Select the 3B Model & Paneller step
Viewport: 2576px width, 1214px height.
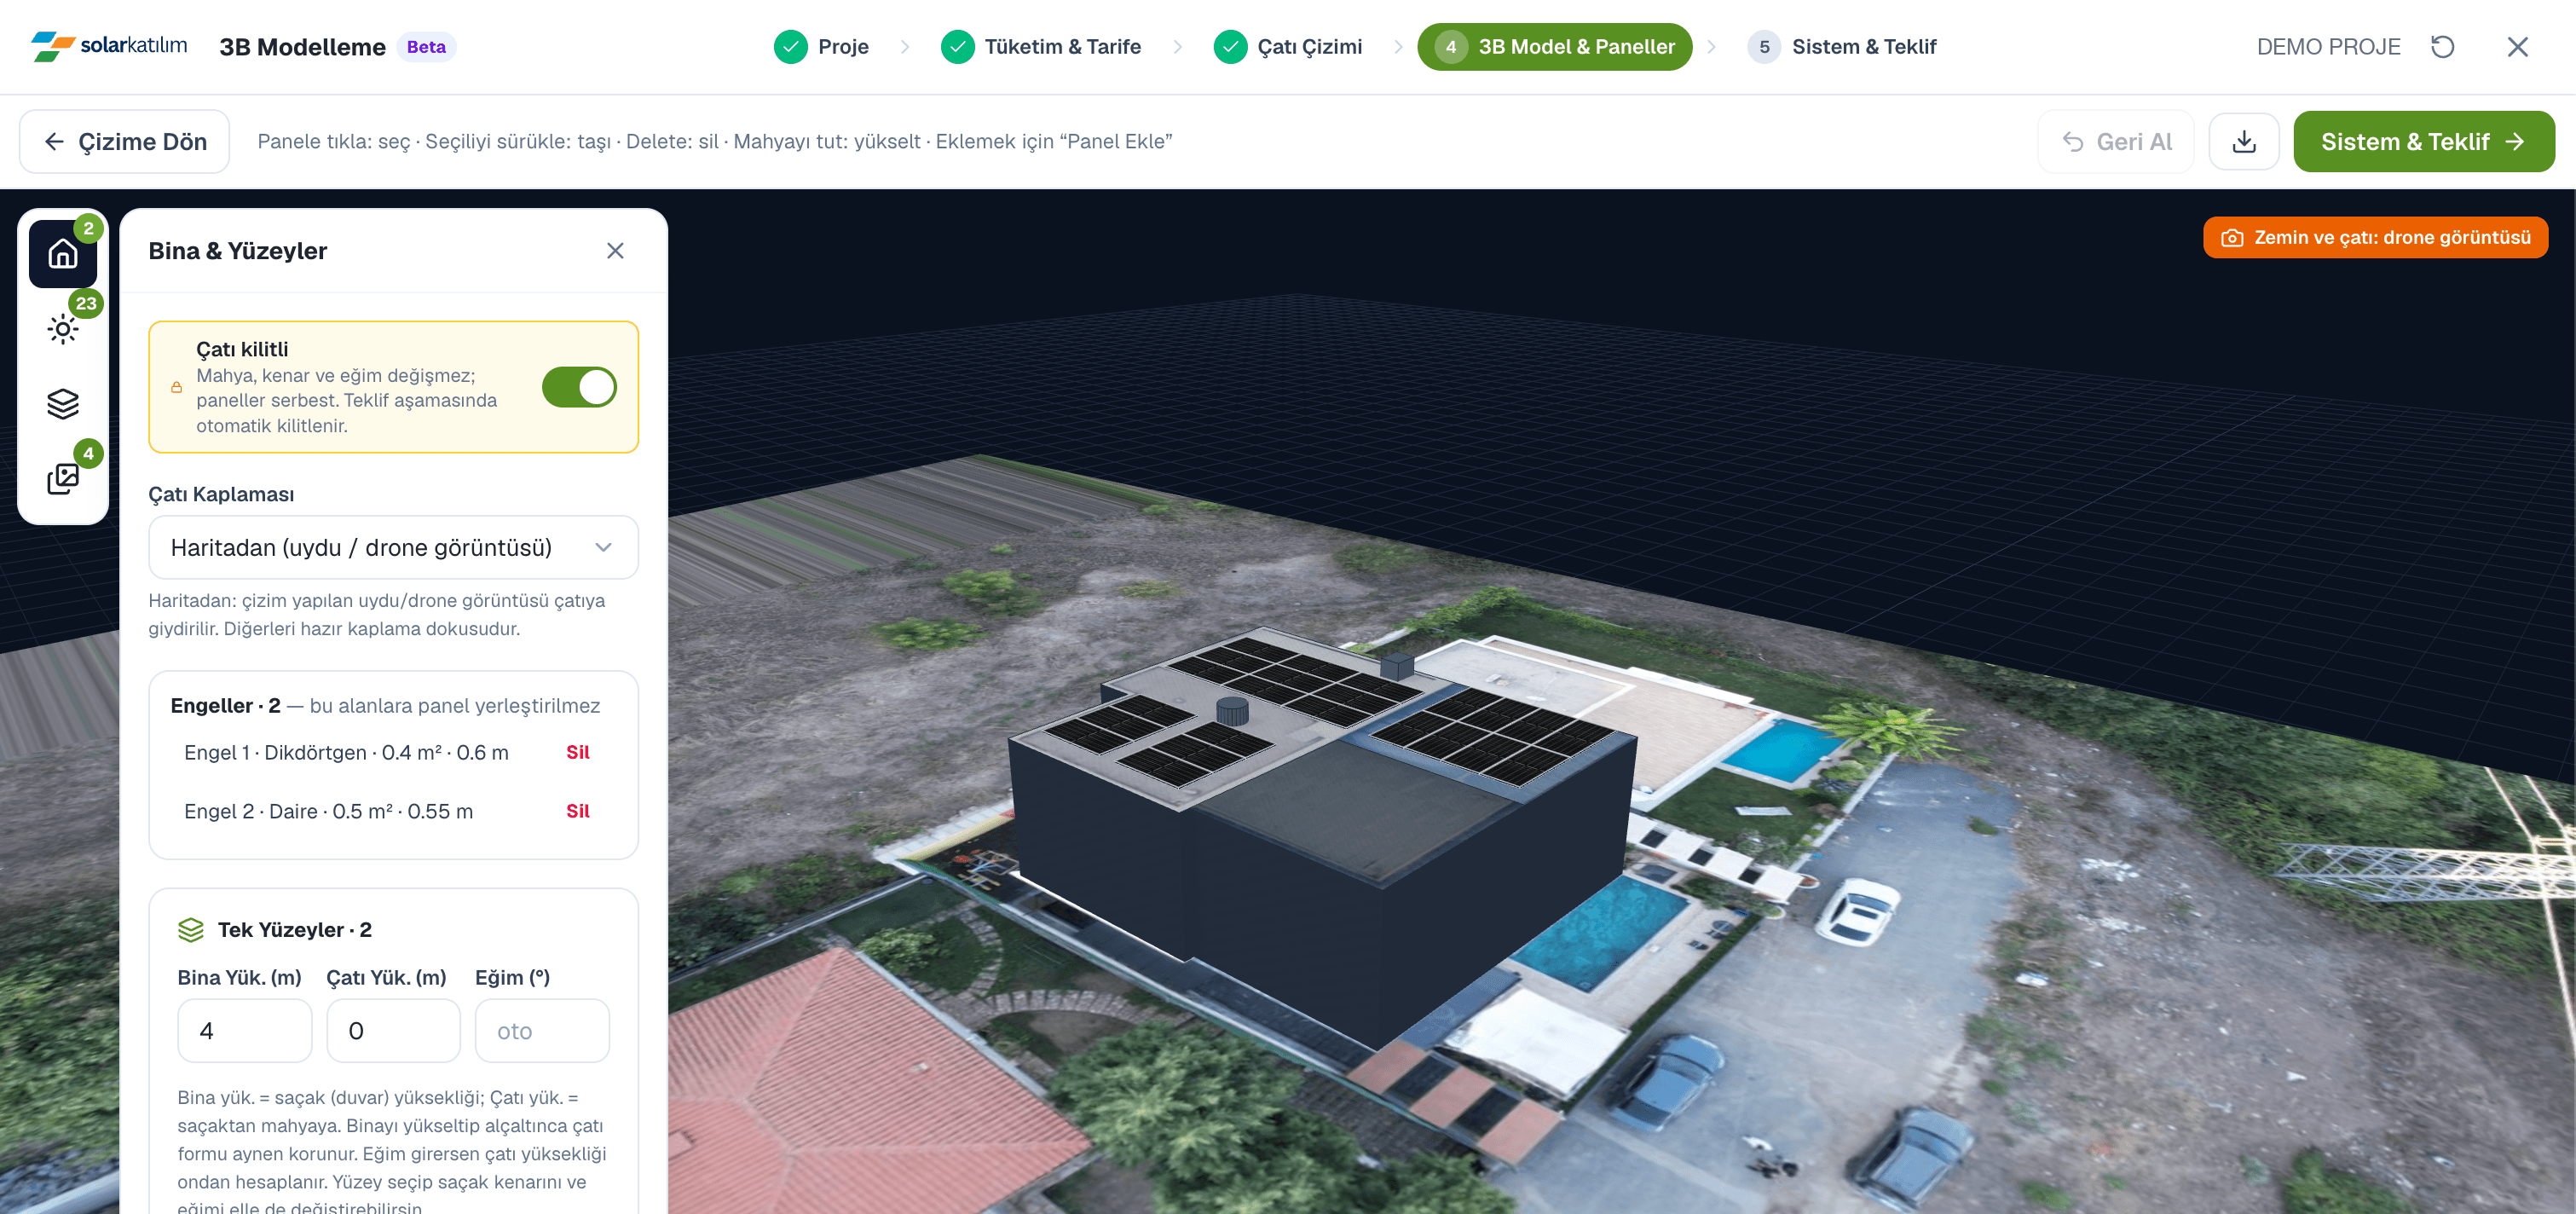(1554, 47)
